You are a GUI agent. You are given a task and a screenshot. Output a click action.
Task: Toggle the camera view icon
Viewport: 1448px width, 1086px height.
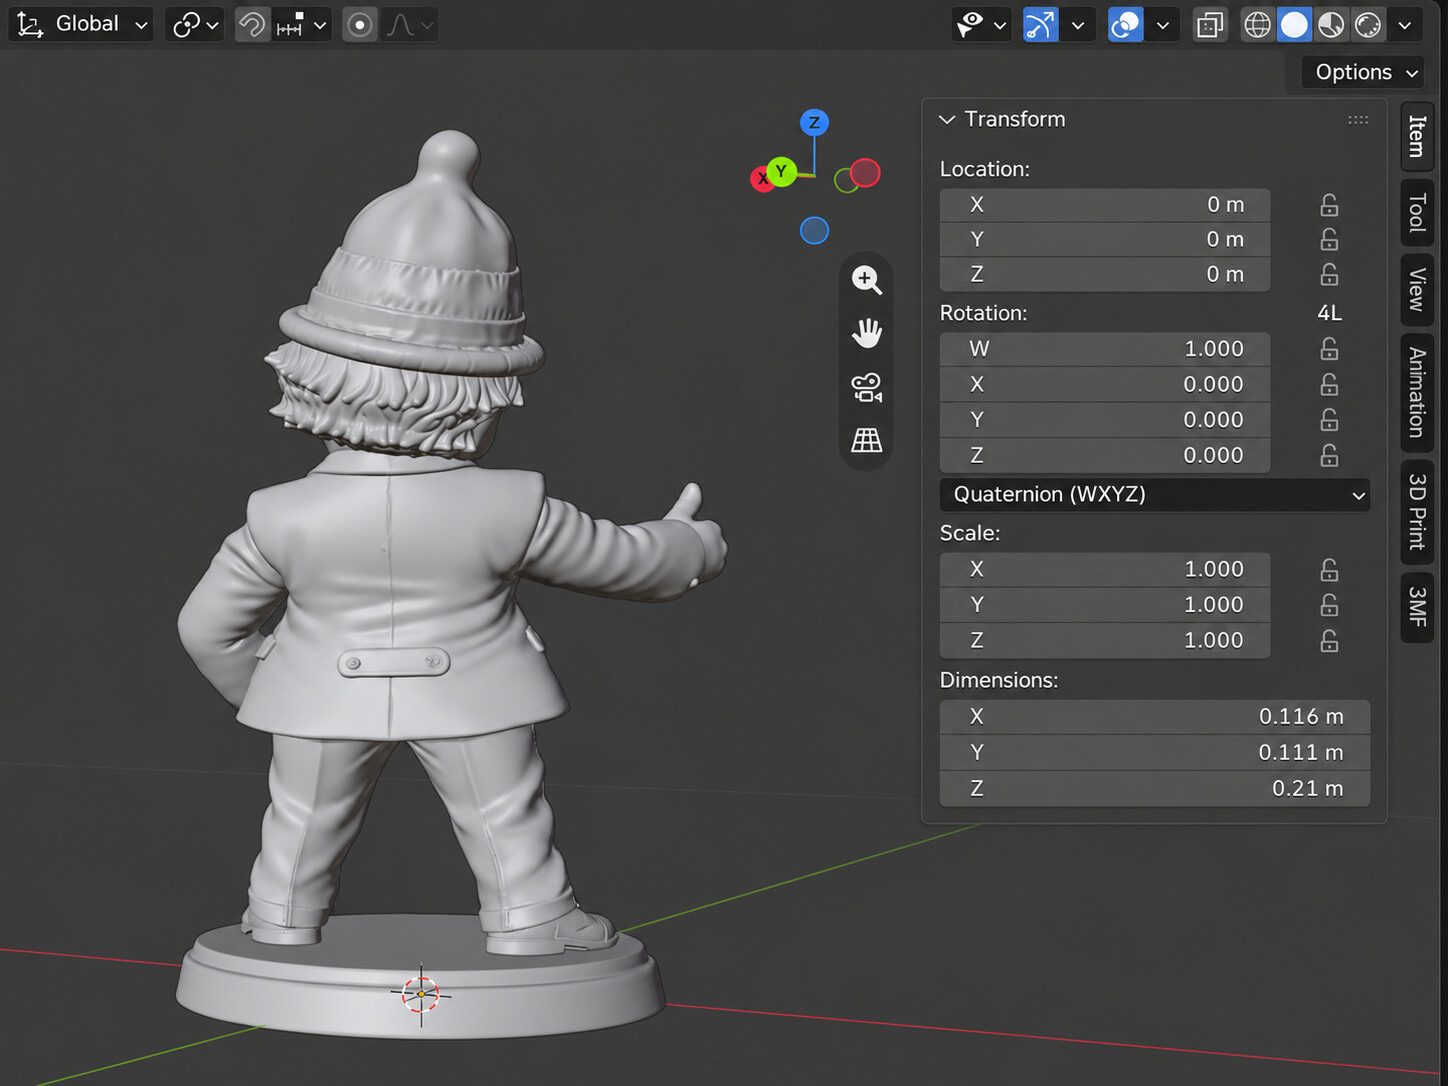tap(866, 387)
